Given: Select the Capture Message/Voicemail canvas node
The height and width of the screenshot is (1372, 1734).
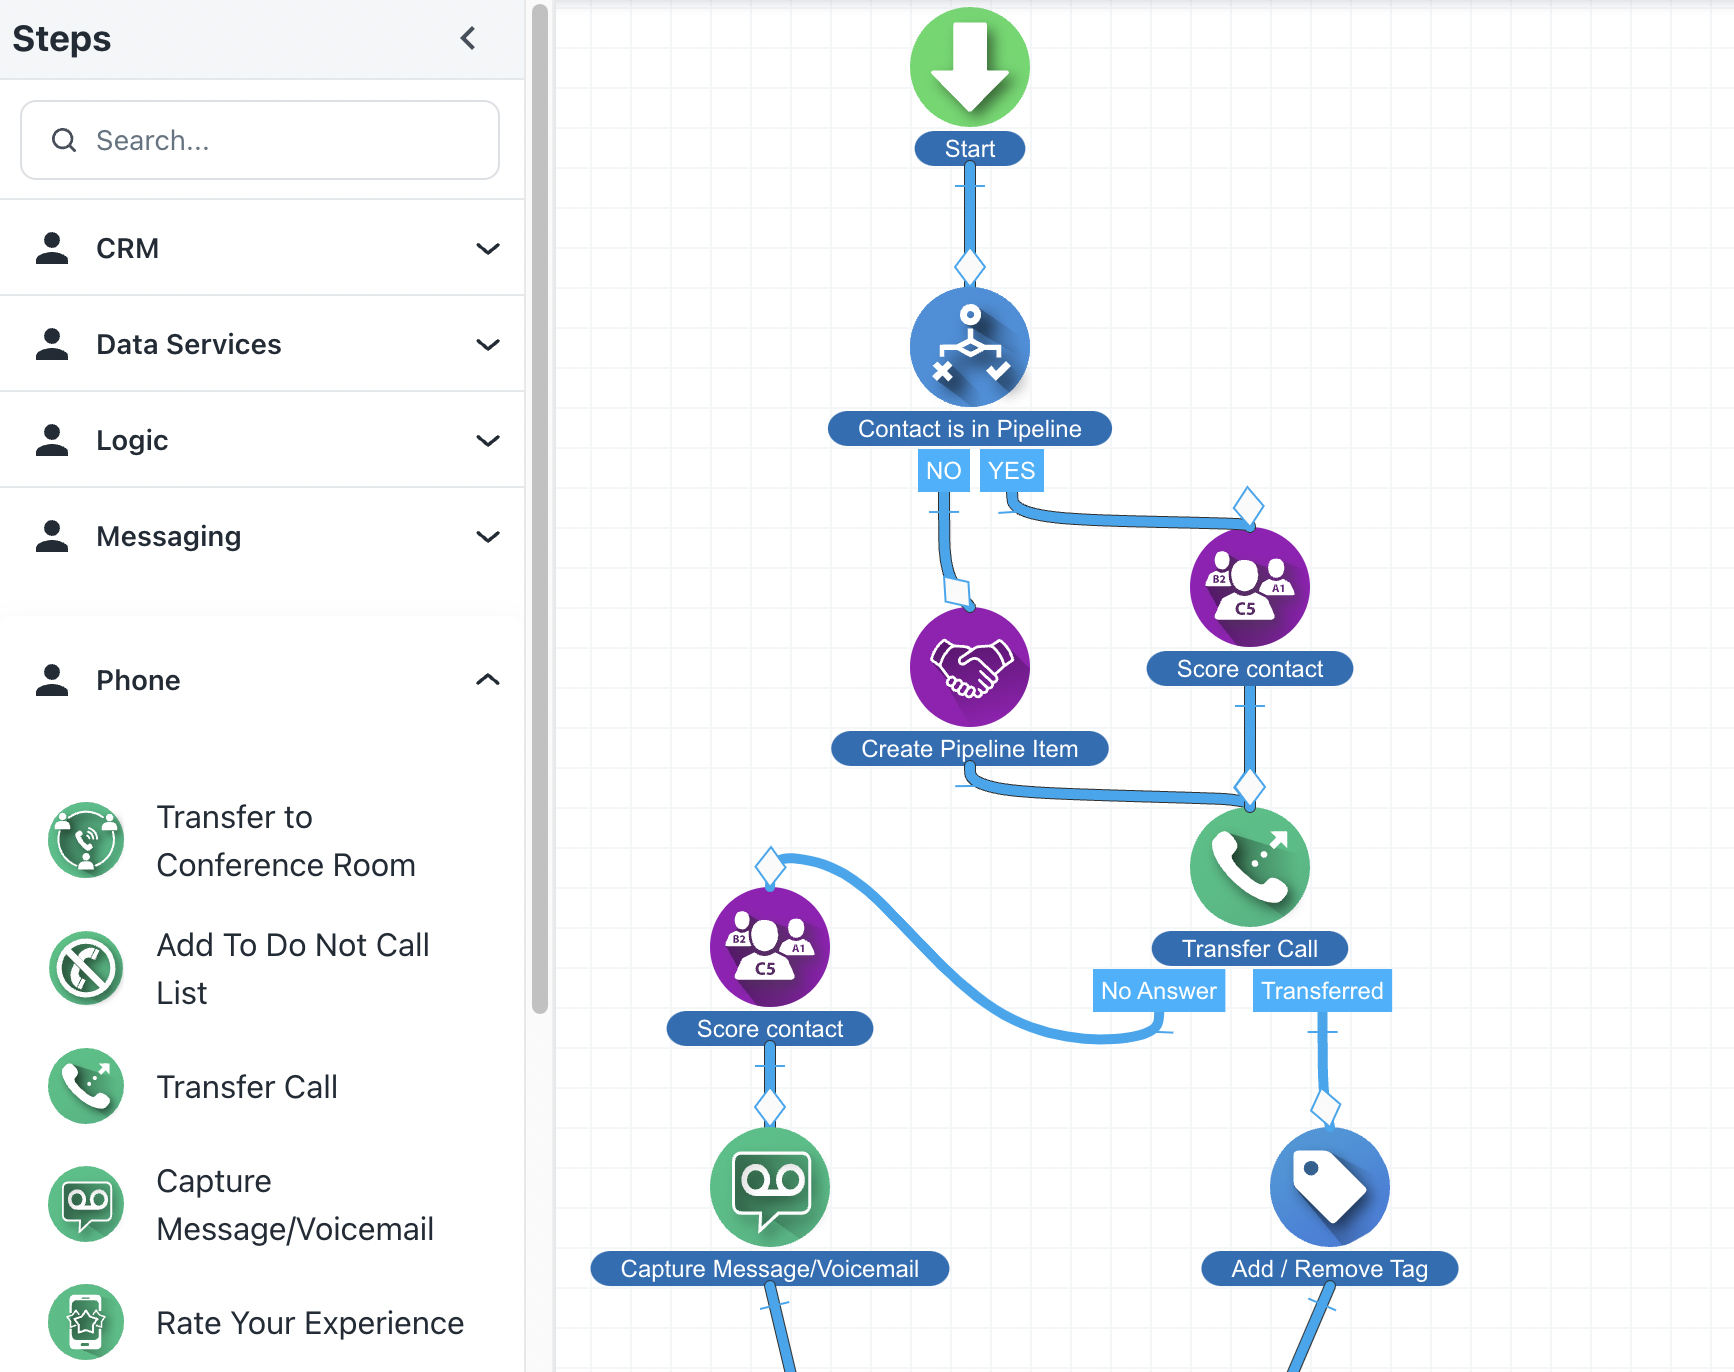Looking at the screenshot, I should click(769, 1187).
